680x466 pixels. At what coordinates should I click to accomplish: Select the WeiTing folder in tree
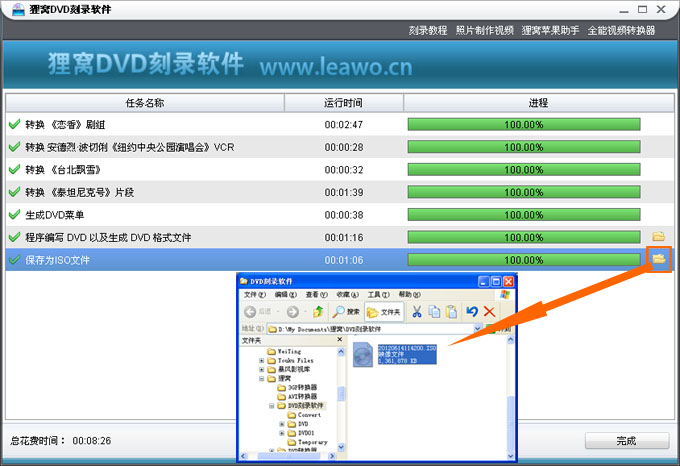284,351
